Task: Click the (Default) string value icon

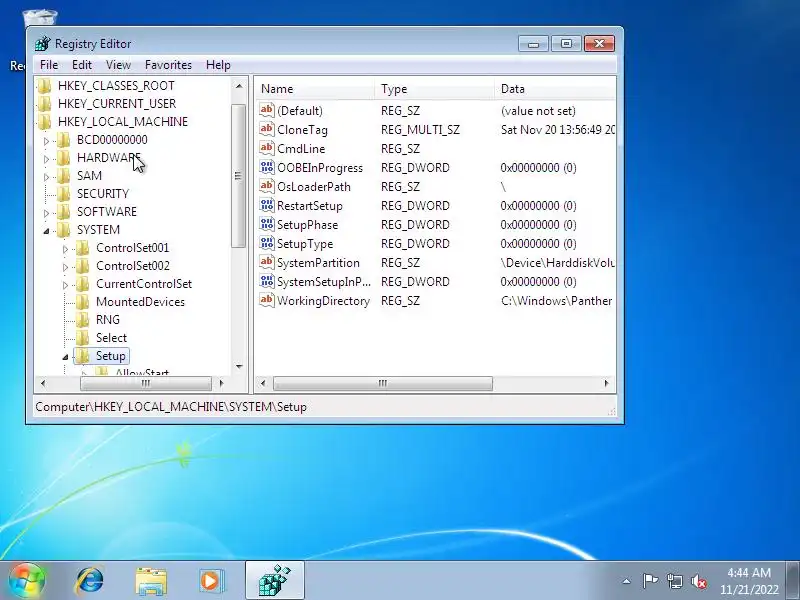Action: coord(267,110)
